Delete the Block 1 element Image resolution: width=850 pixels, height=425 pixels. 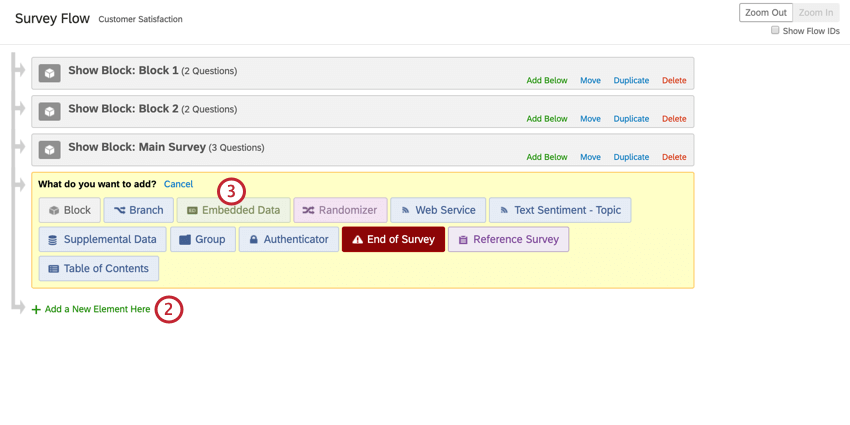coord(674,80)
